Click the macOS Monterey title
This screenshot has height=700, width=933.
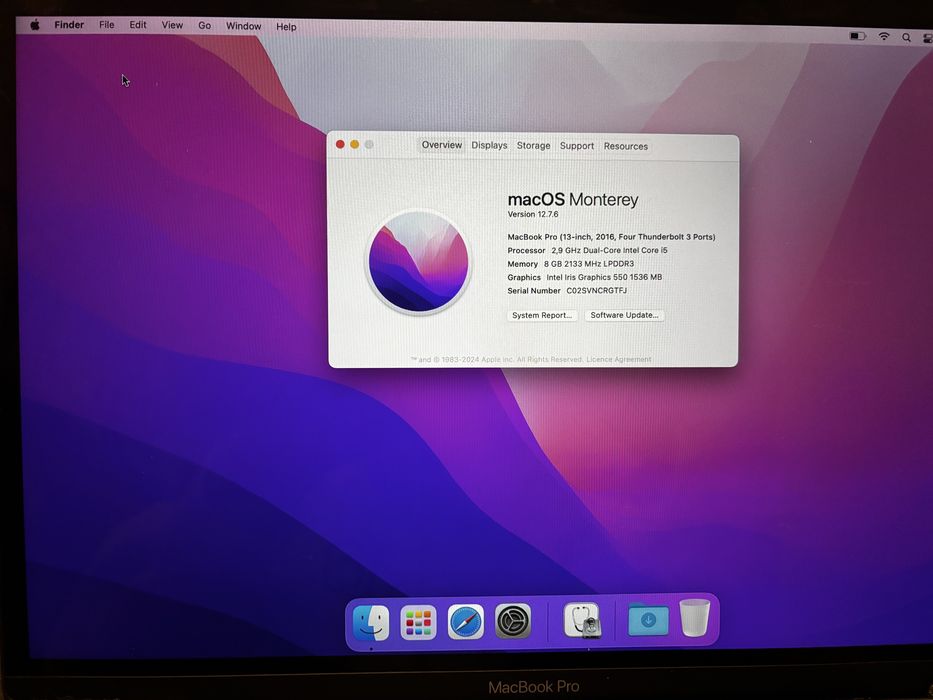point(572,199)
